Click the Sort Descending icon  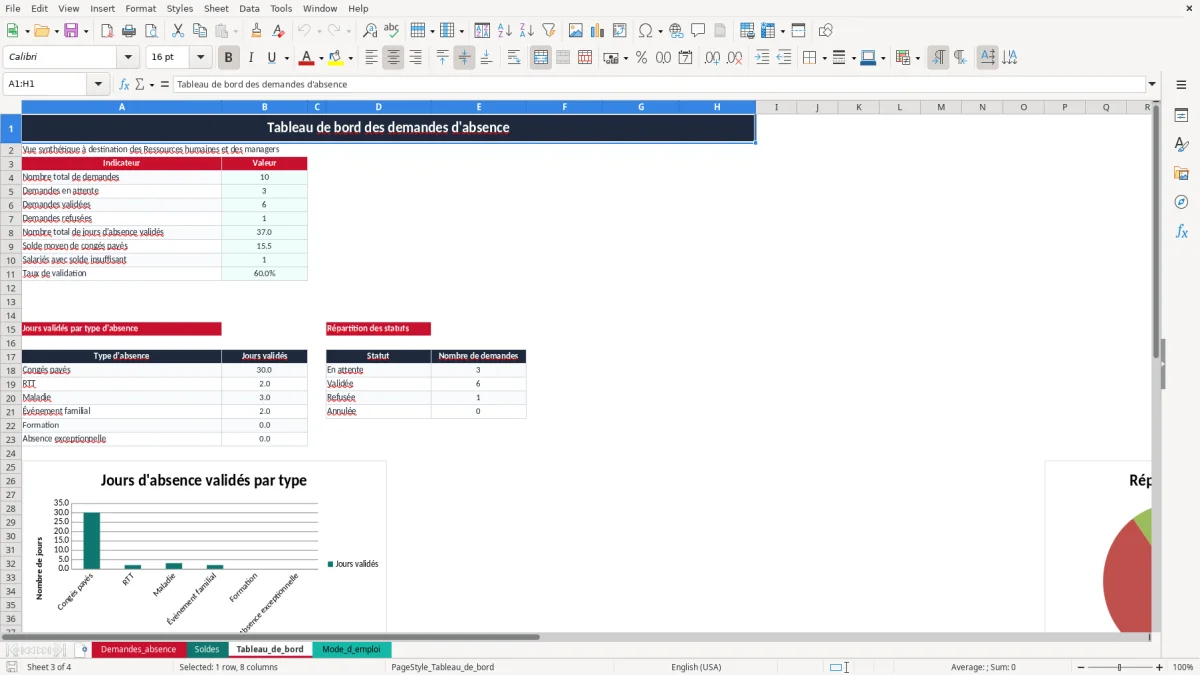click(527, 31)
